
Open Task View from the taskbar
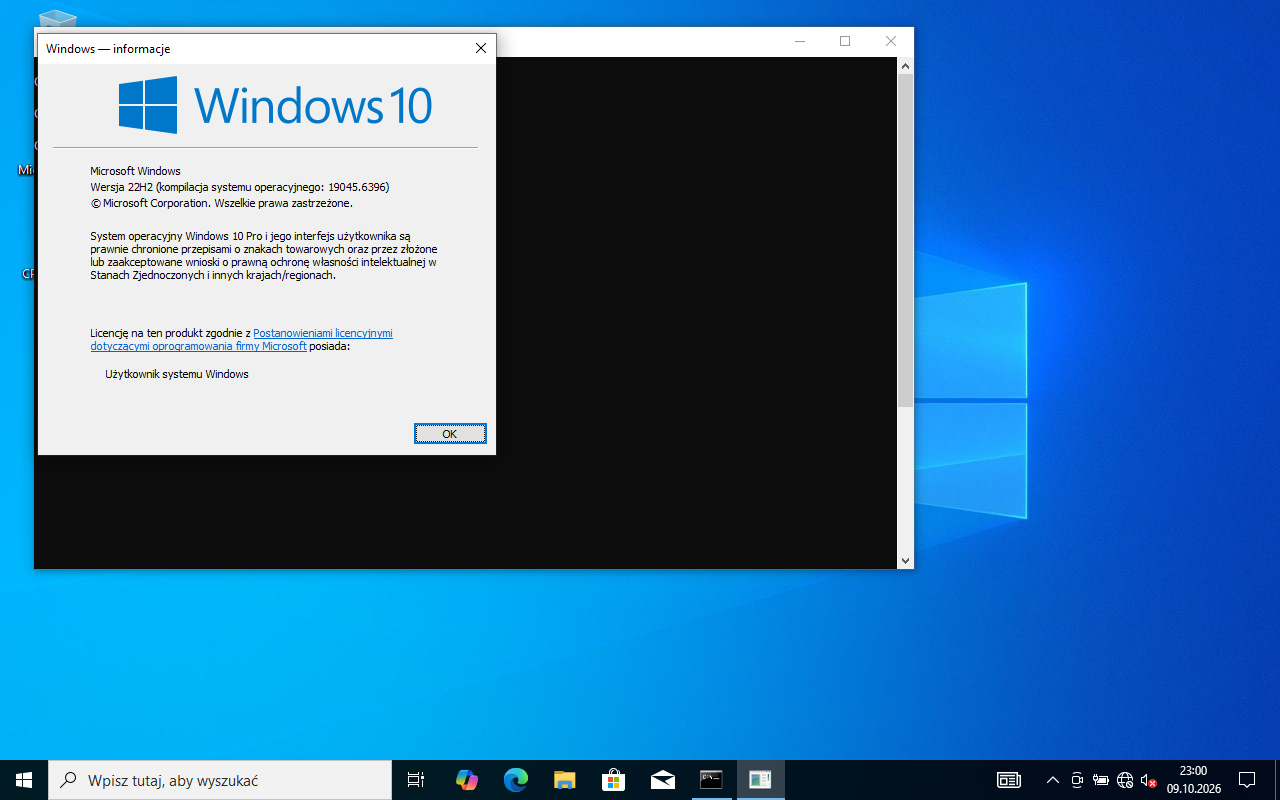pyautogui.click(x=416, y=780)
